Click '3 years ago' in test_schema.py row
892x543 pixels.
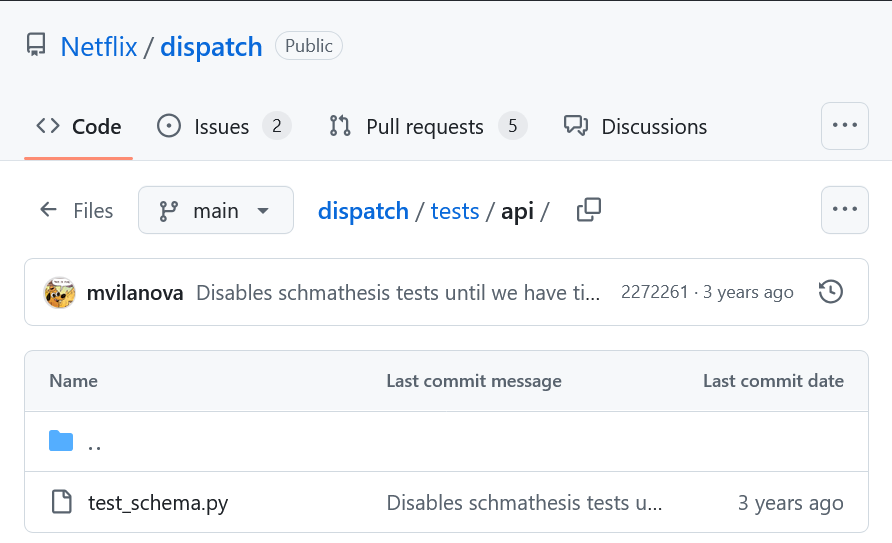(x=791, y=503)
